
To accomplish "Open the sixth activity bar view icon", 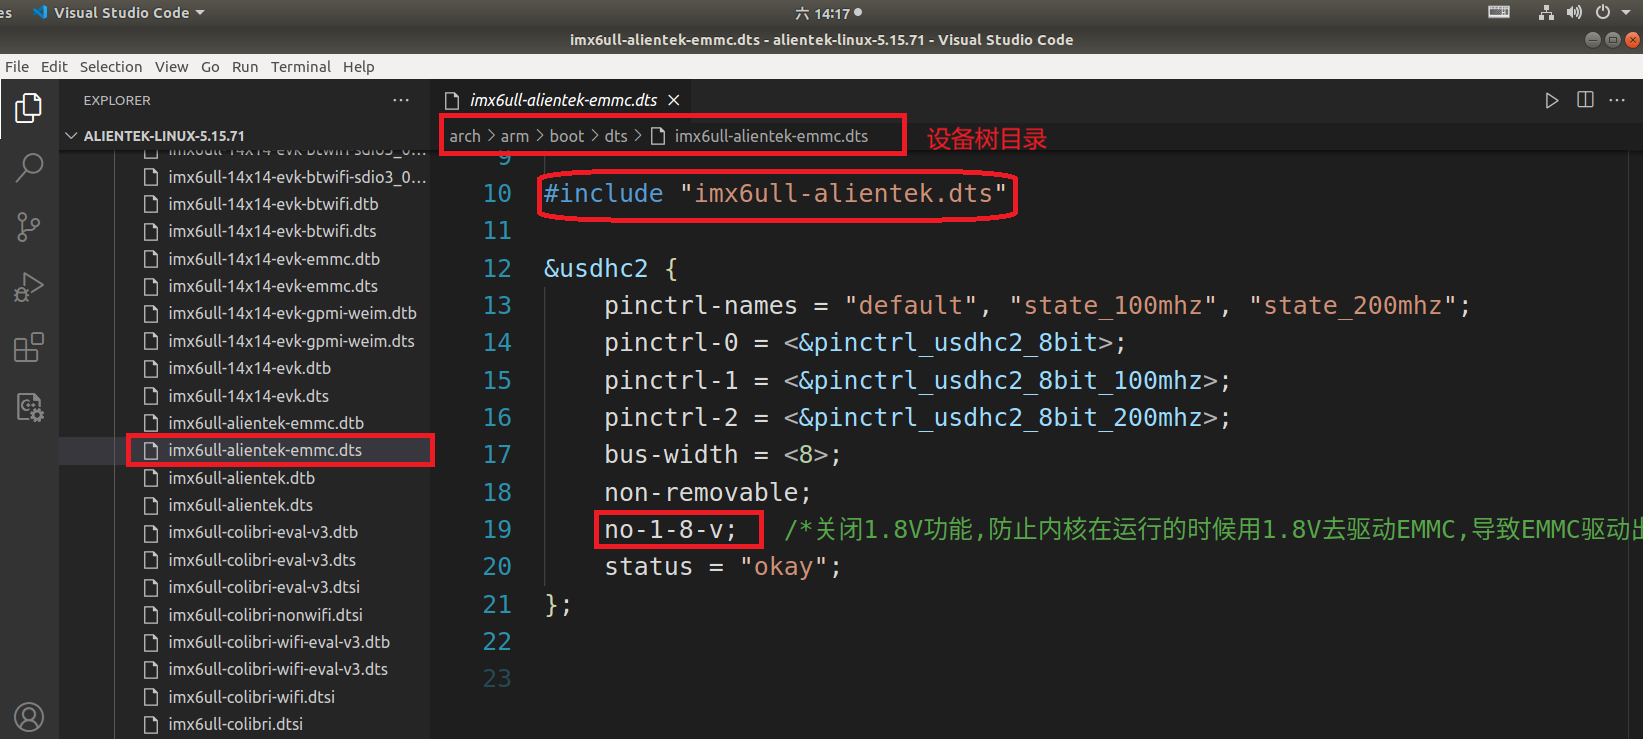I will coord(29,407).
